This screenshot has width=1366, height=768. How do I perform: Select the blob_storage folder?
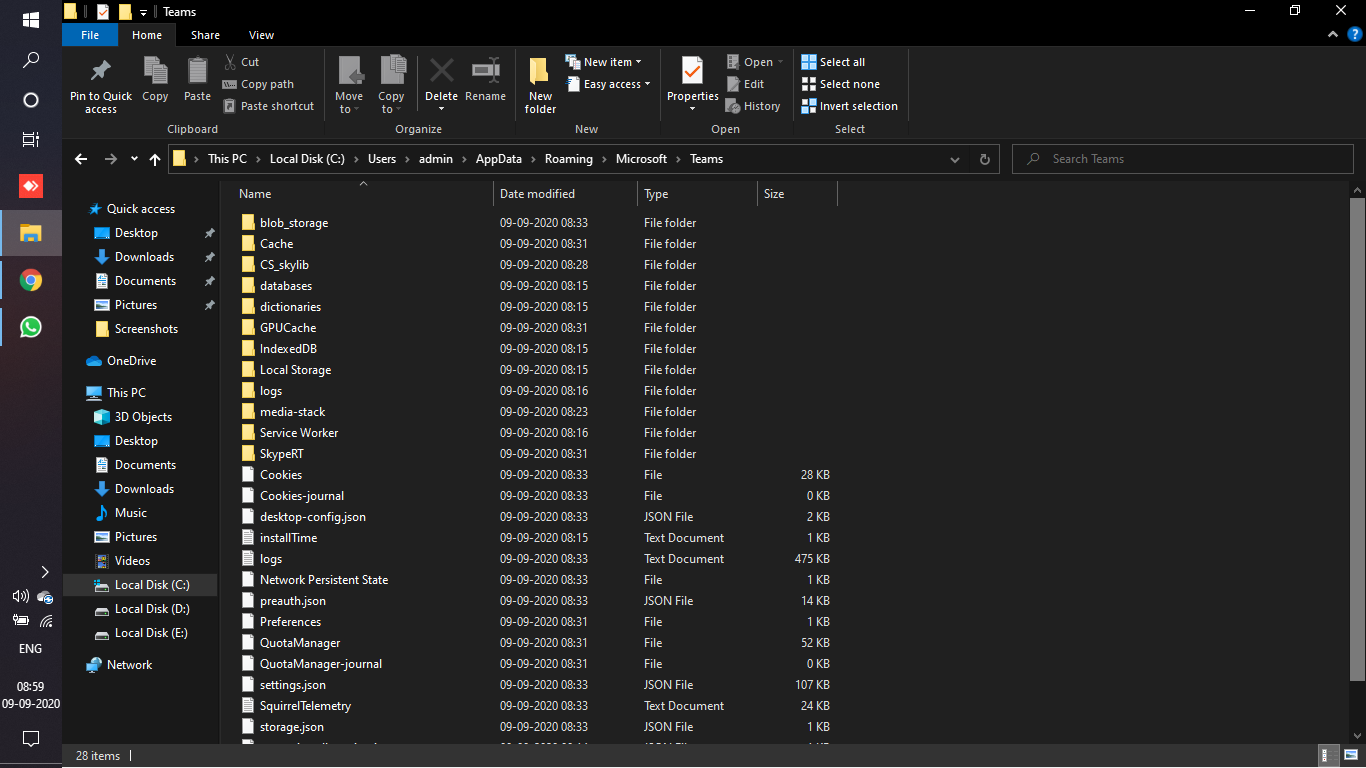[x=294, y=223]
